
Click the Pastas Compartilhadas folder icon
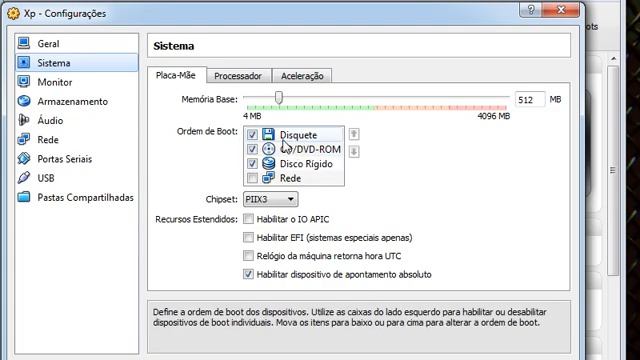coord(24,197)
